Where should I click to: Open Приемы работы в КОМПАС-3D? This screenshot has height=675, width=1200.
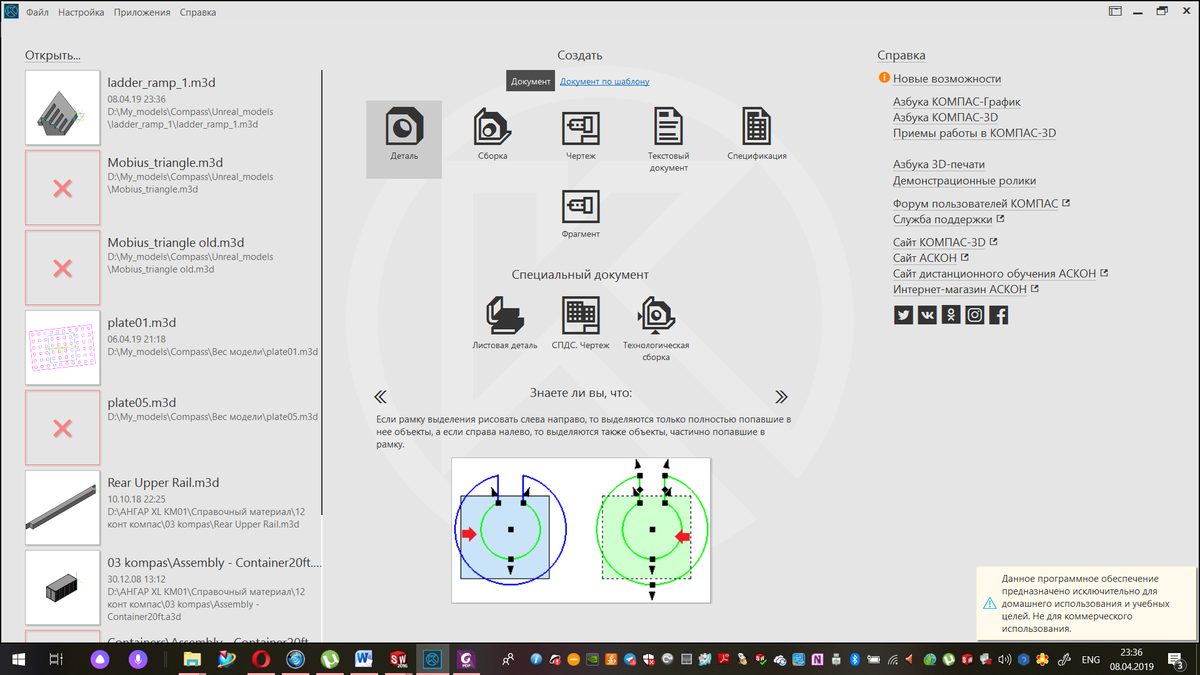[975, 133]
